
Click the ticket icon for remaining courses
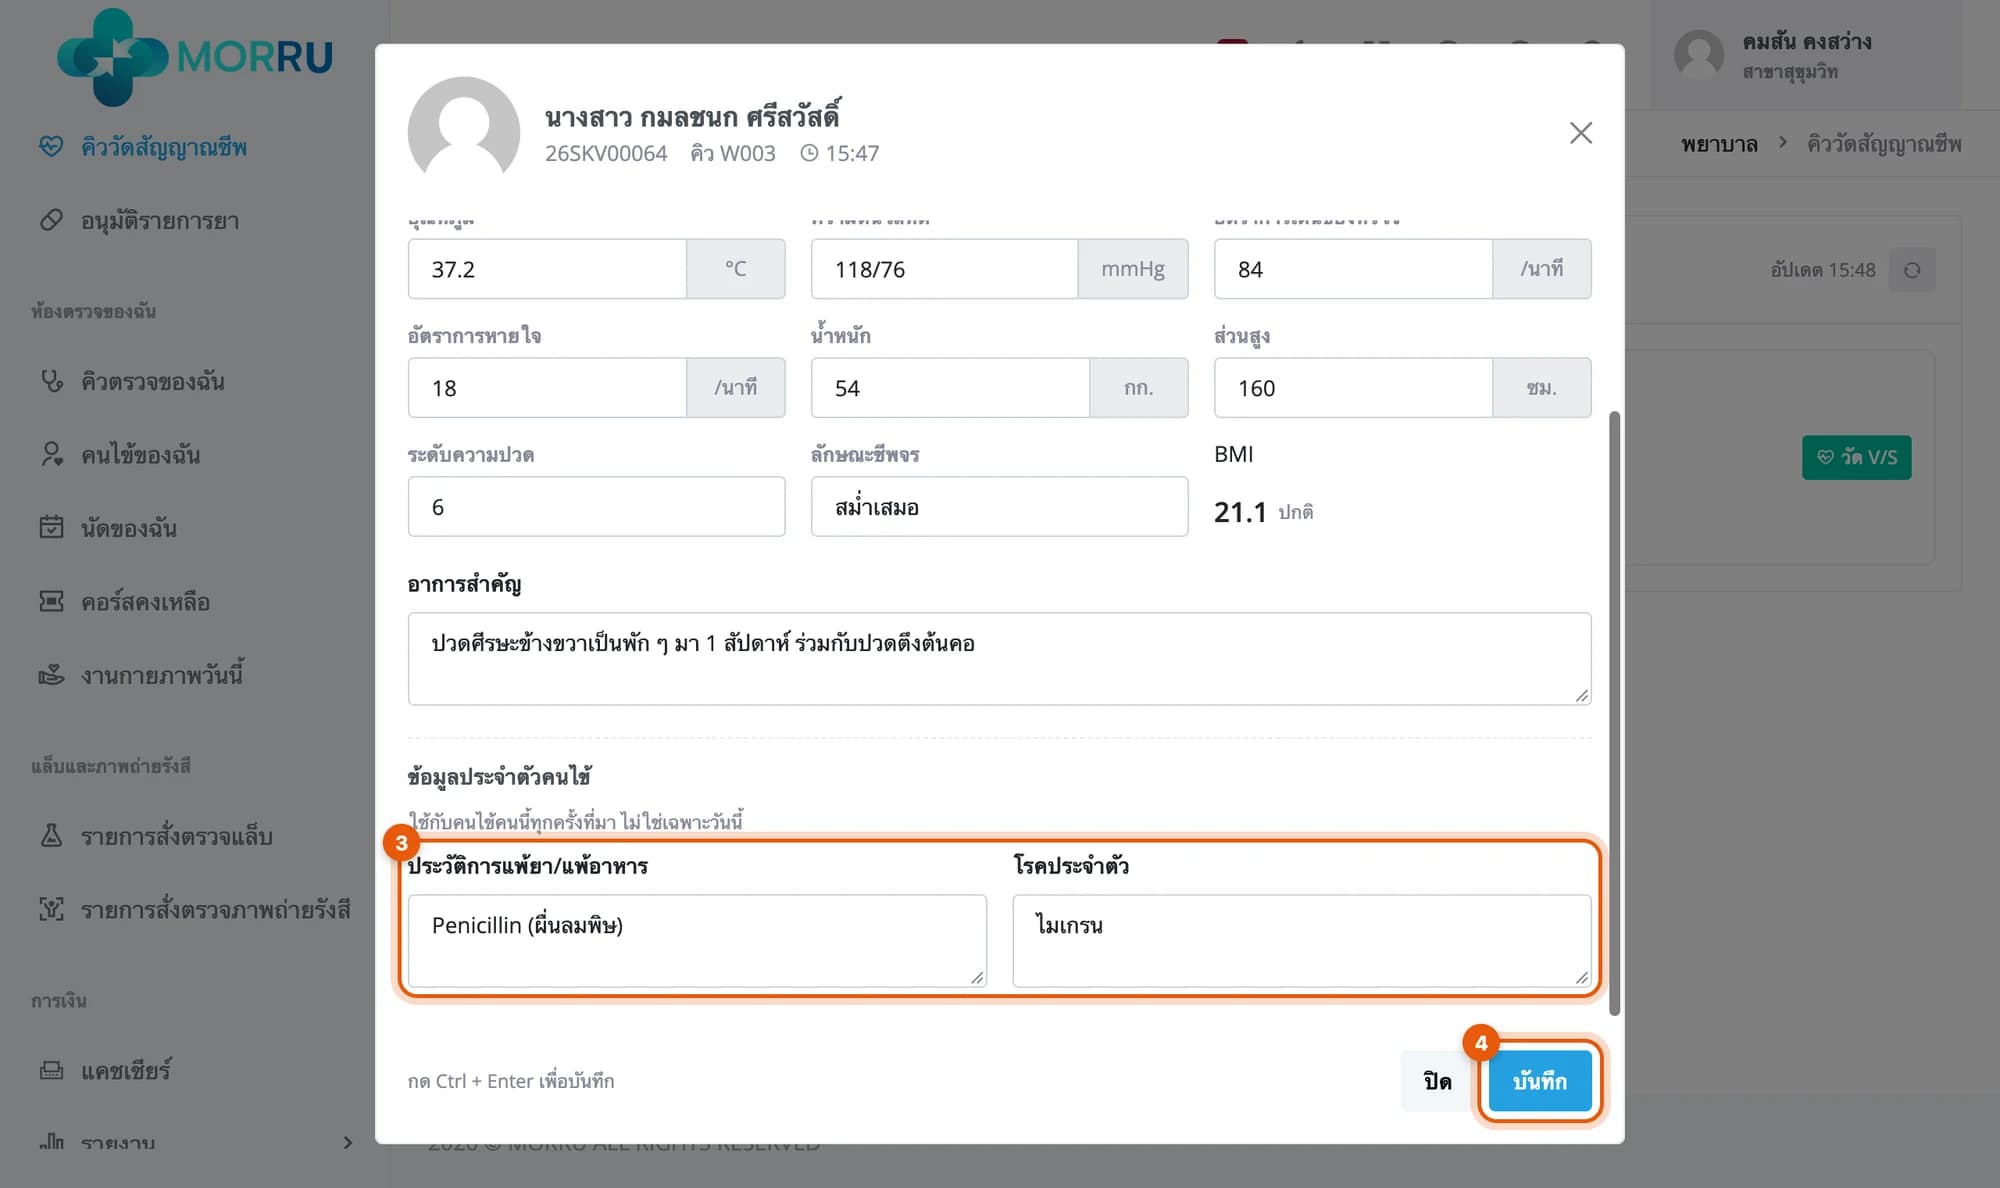pos(51,601)
